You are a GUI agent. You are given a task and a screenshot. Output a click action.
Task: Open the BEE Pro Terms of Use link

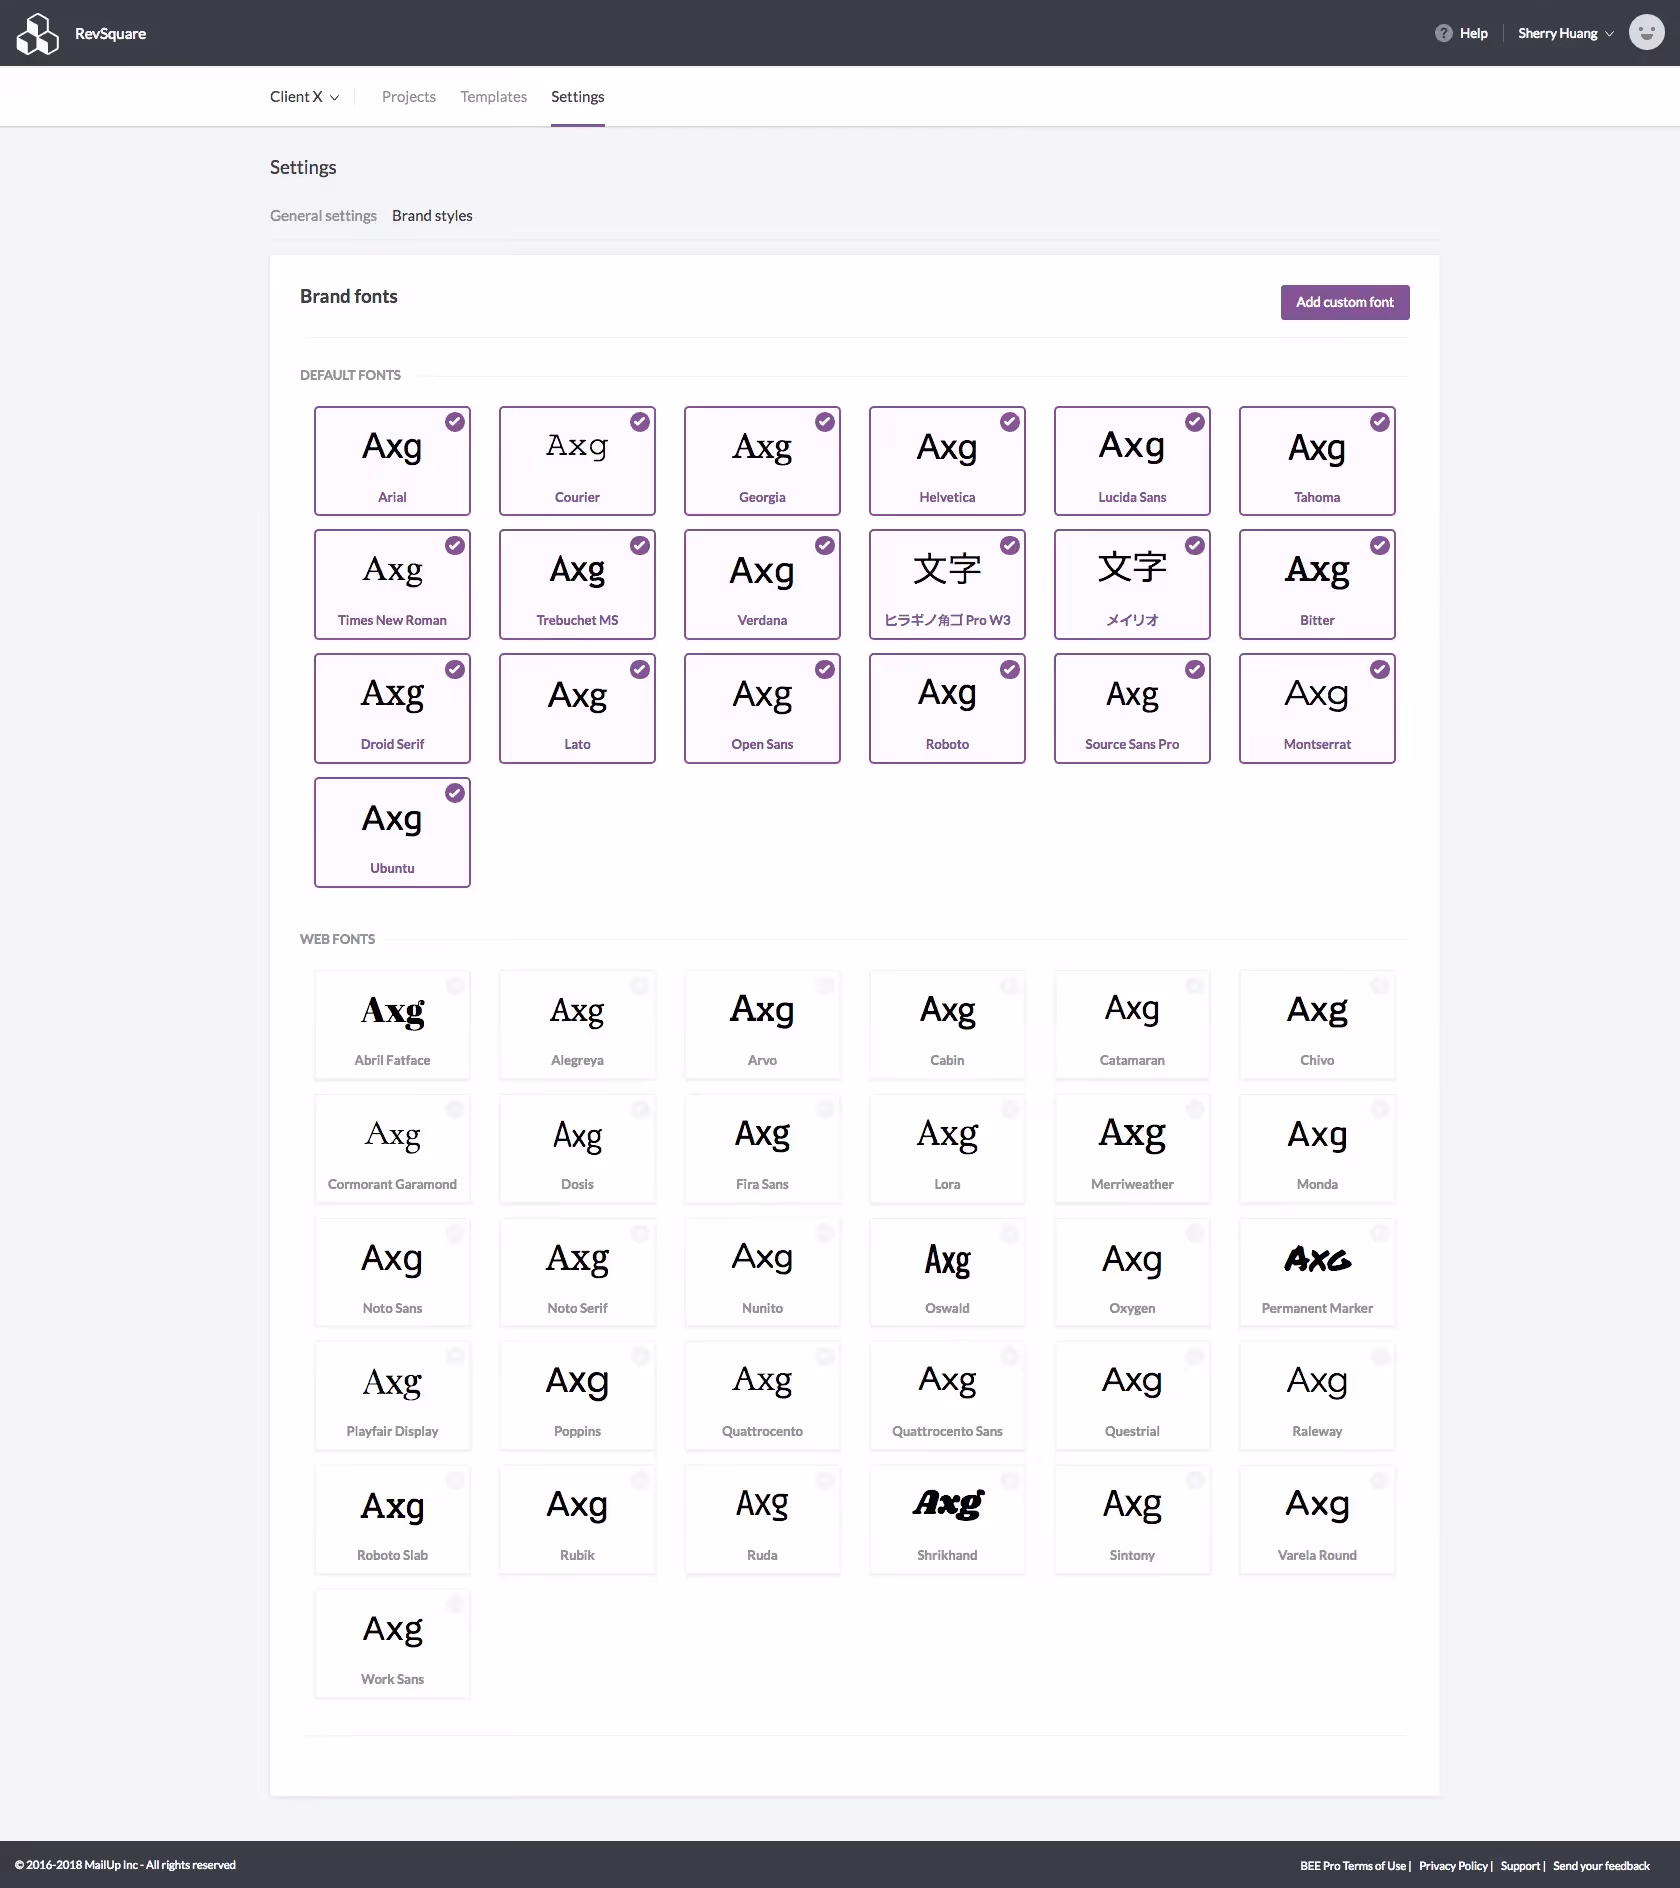pyautogui.click(x=1353, y=1866)
